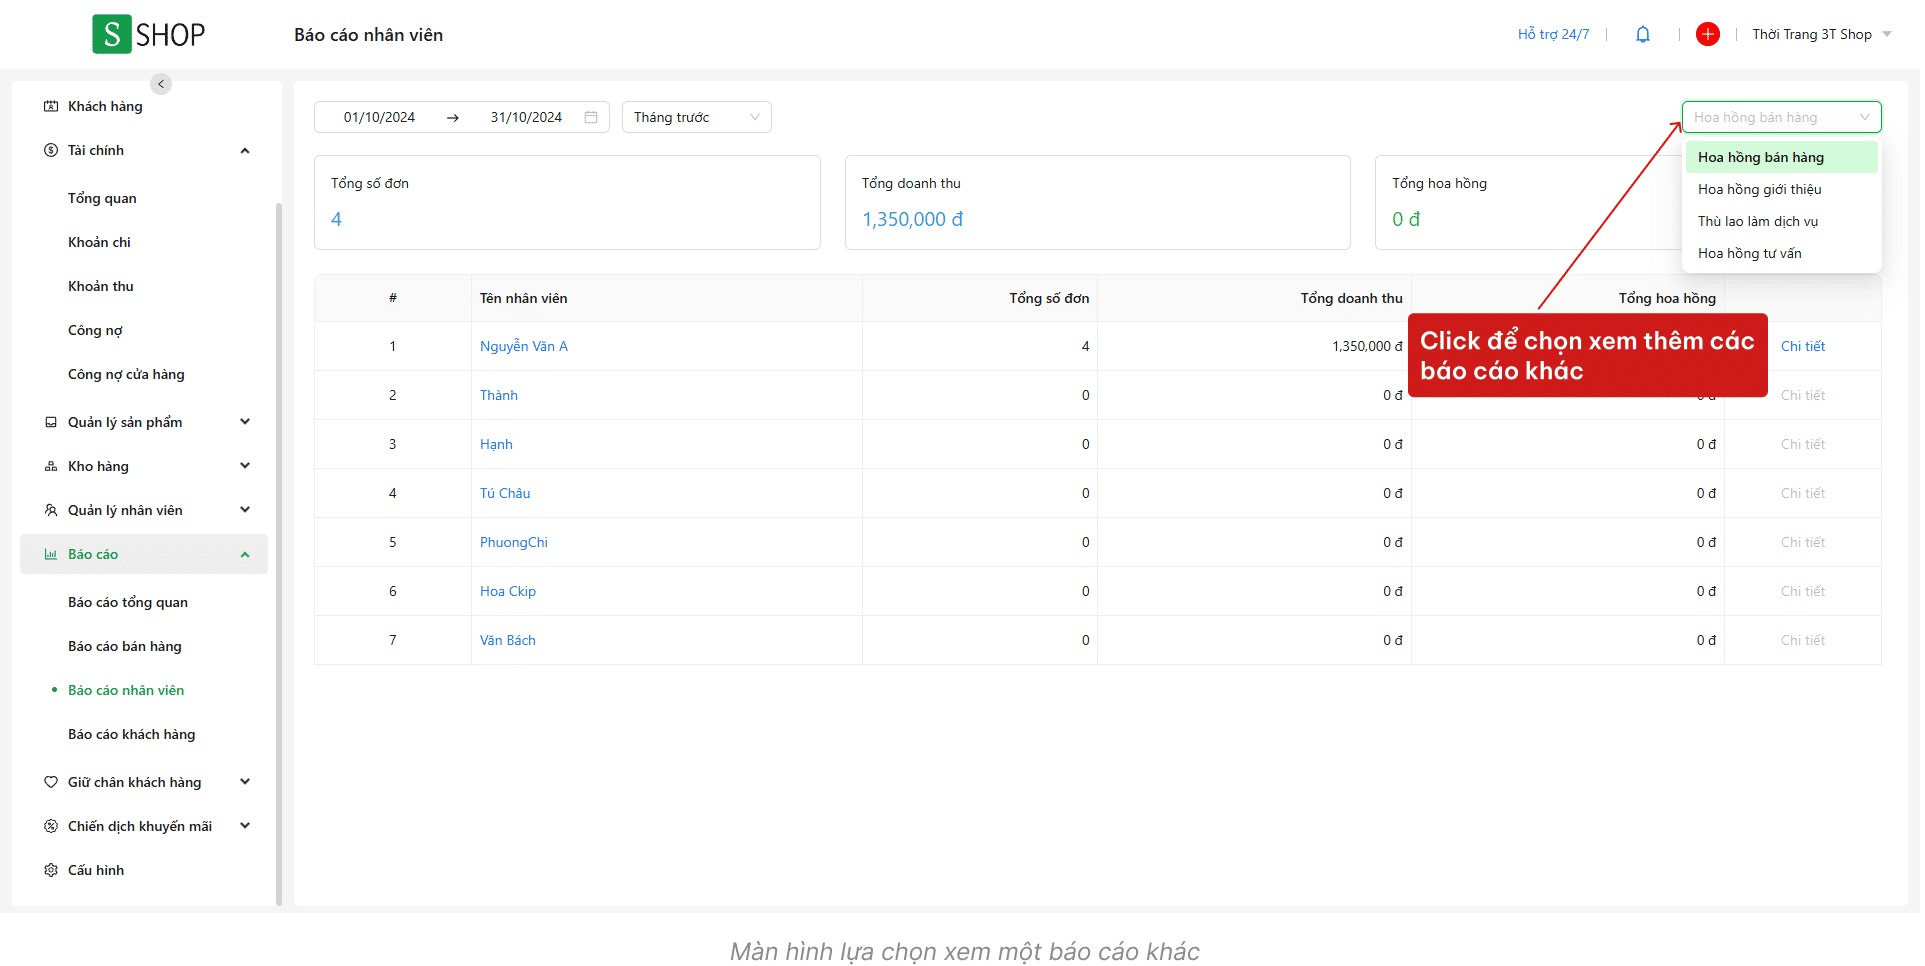Open employee Thành
This screenshot has height=966, width=1925.
[499, 395]
